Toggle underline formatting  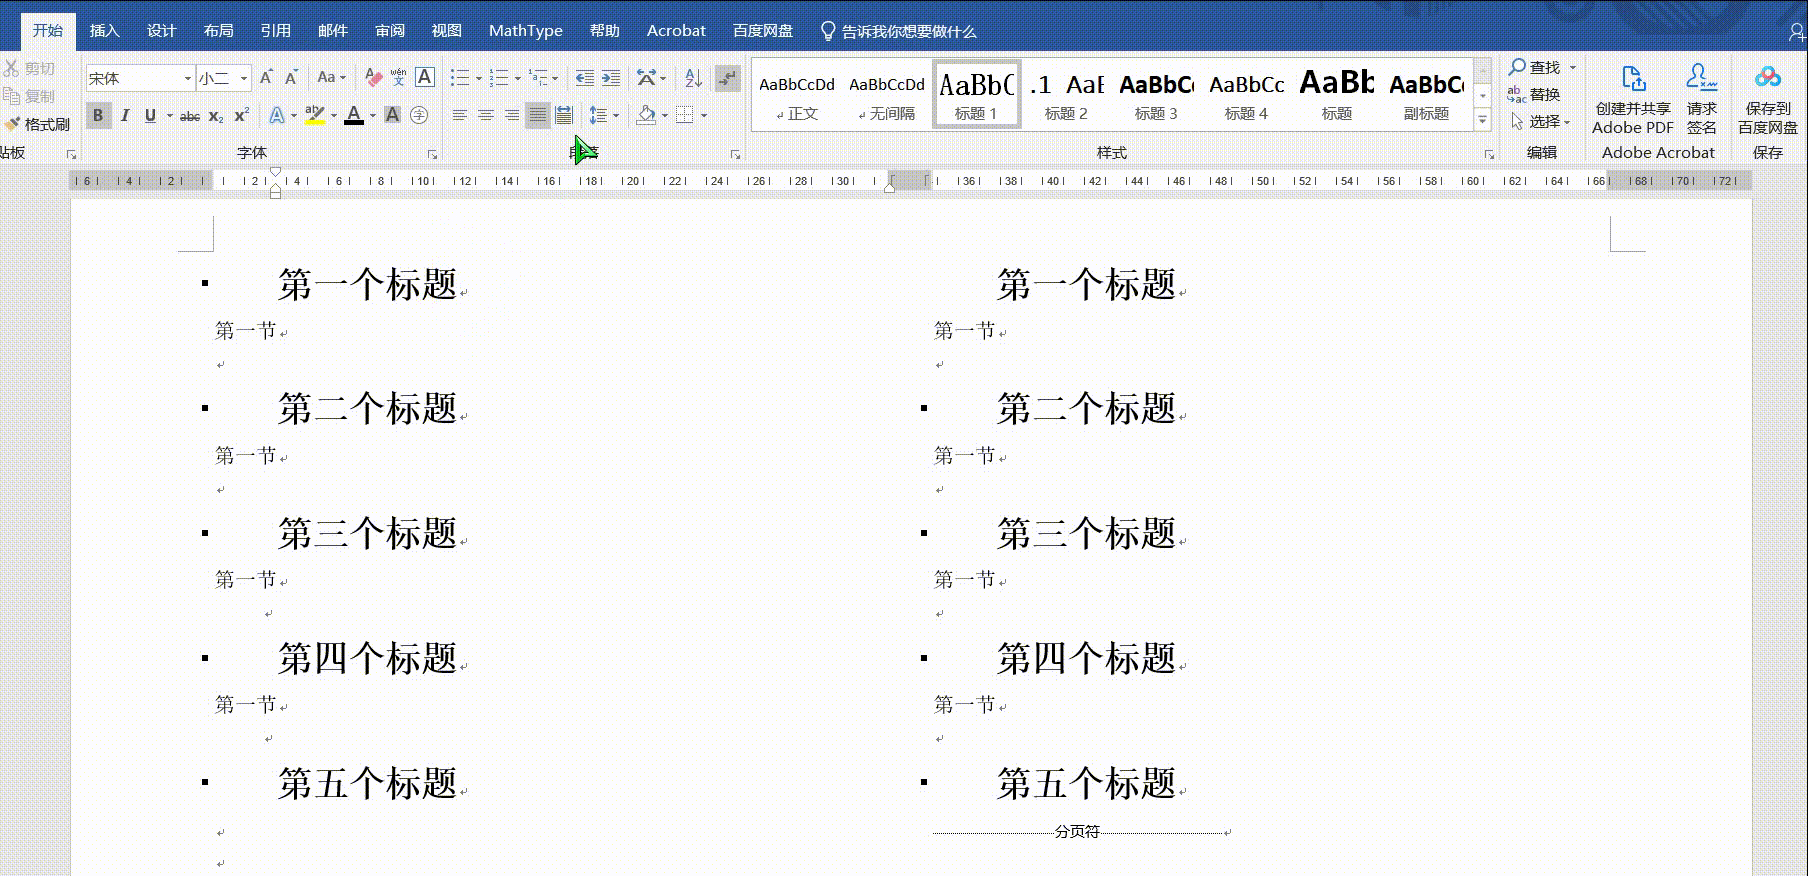(x=150, y=115)
